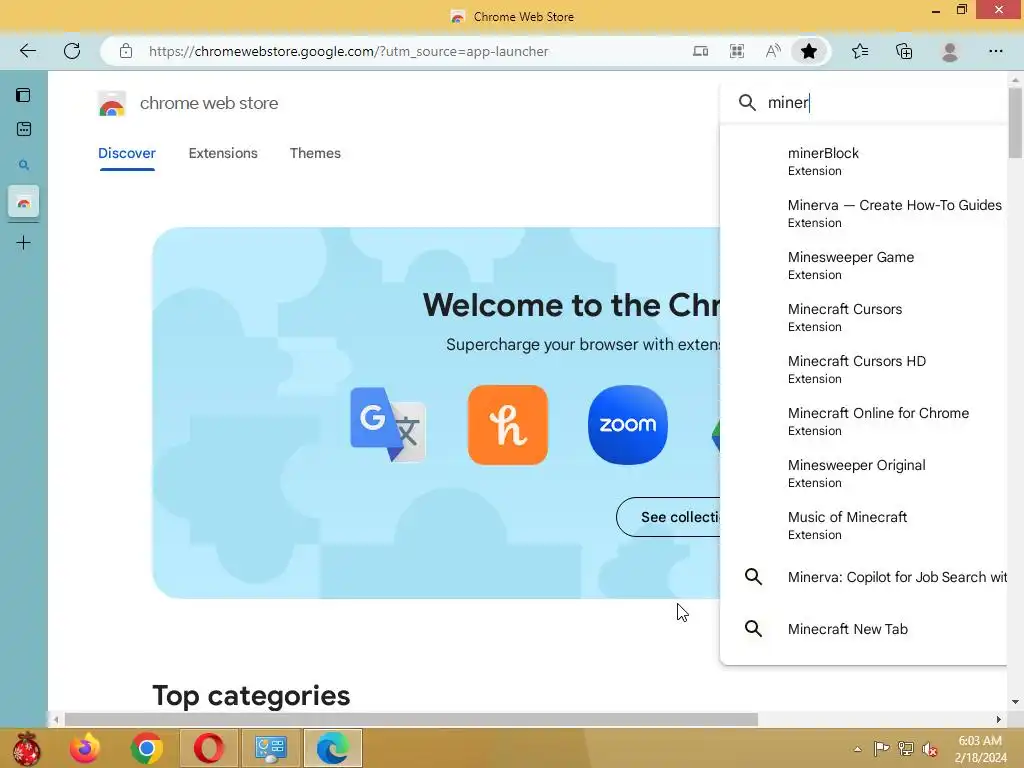Toggle the favorite star for this page

[808, 51]
